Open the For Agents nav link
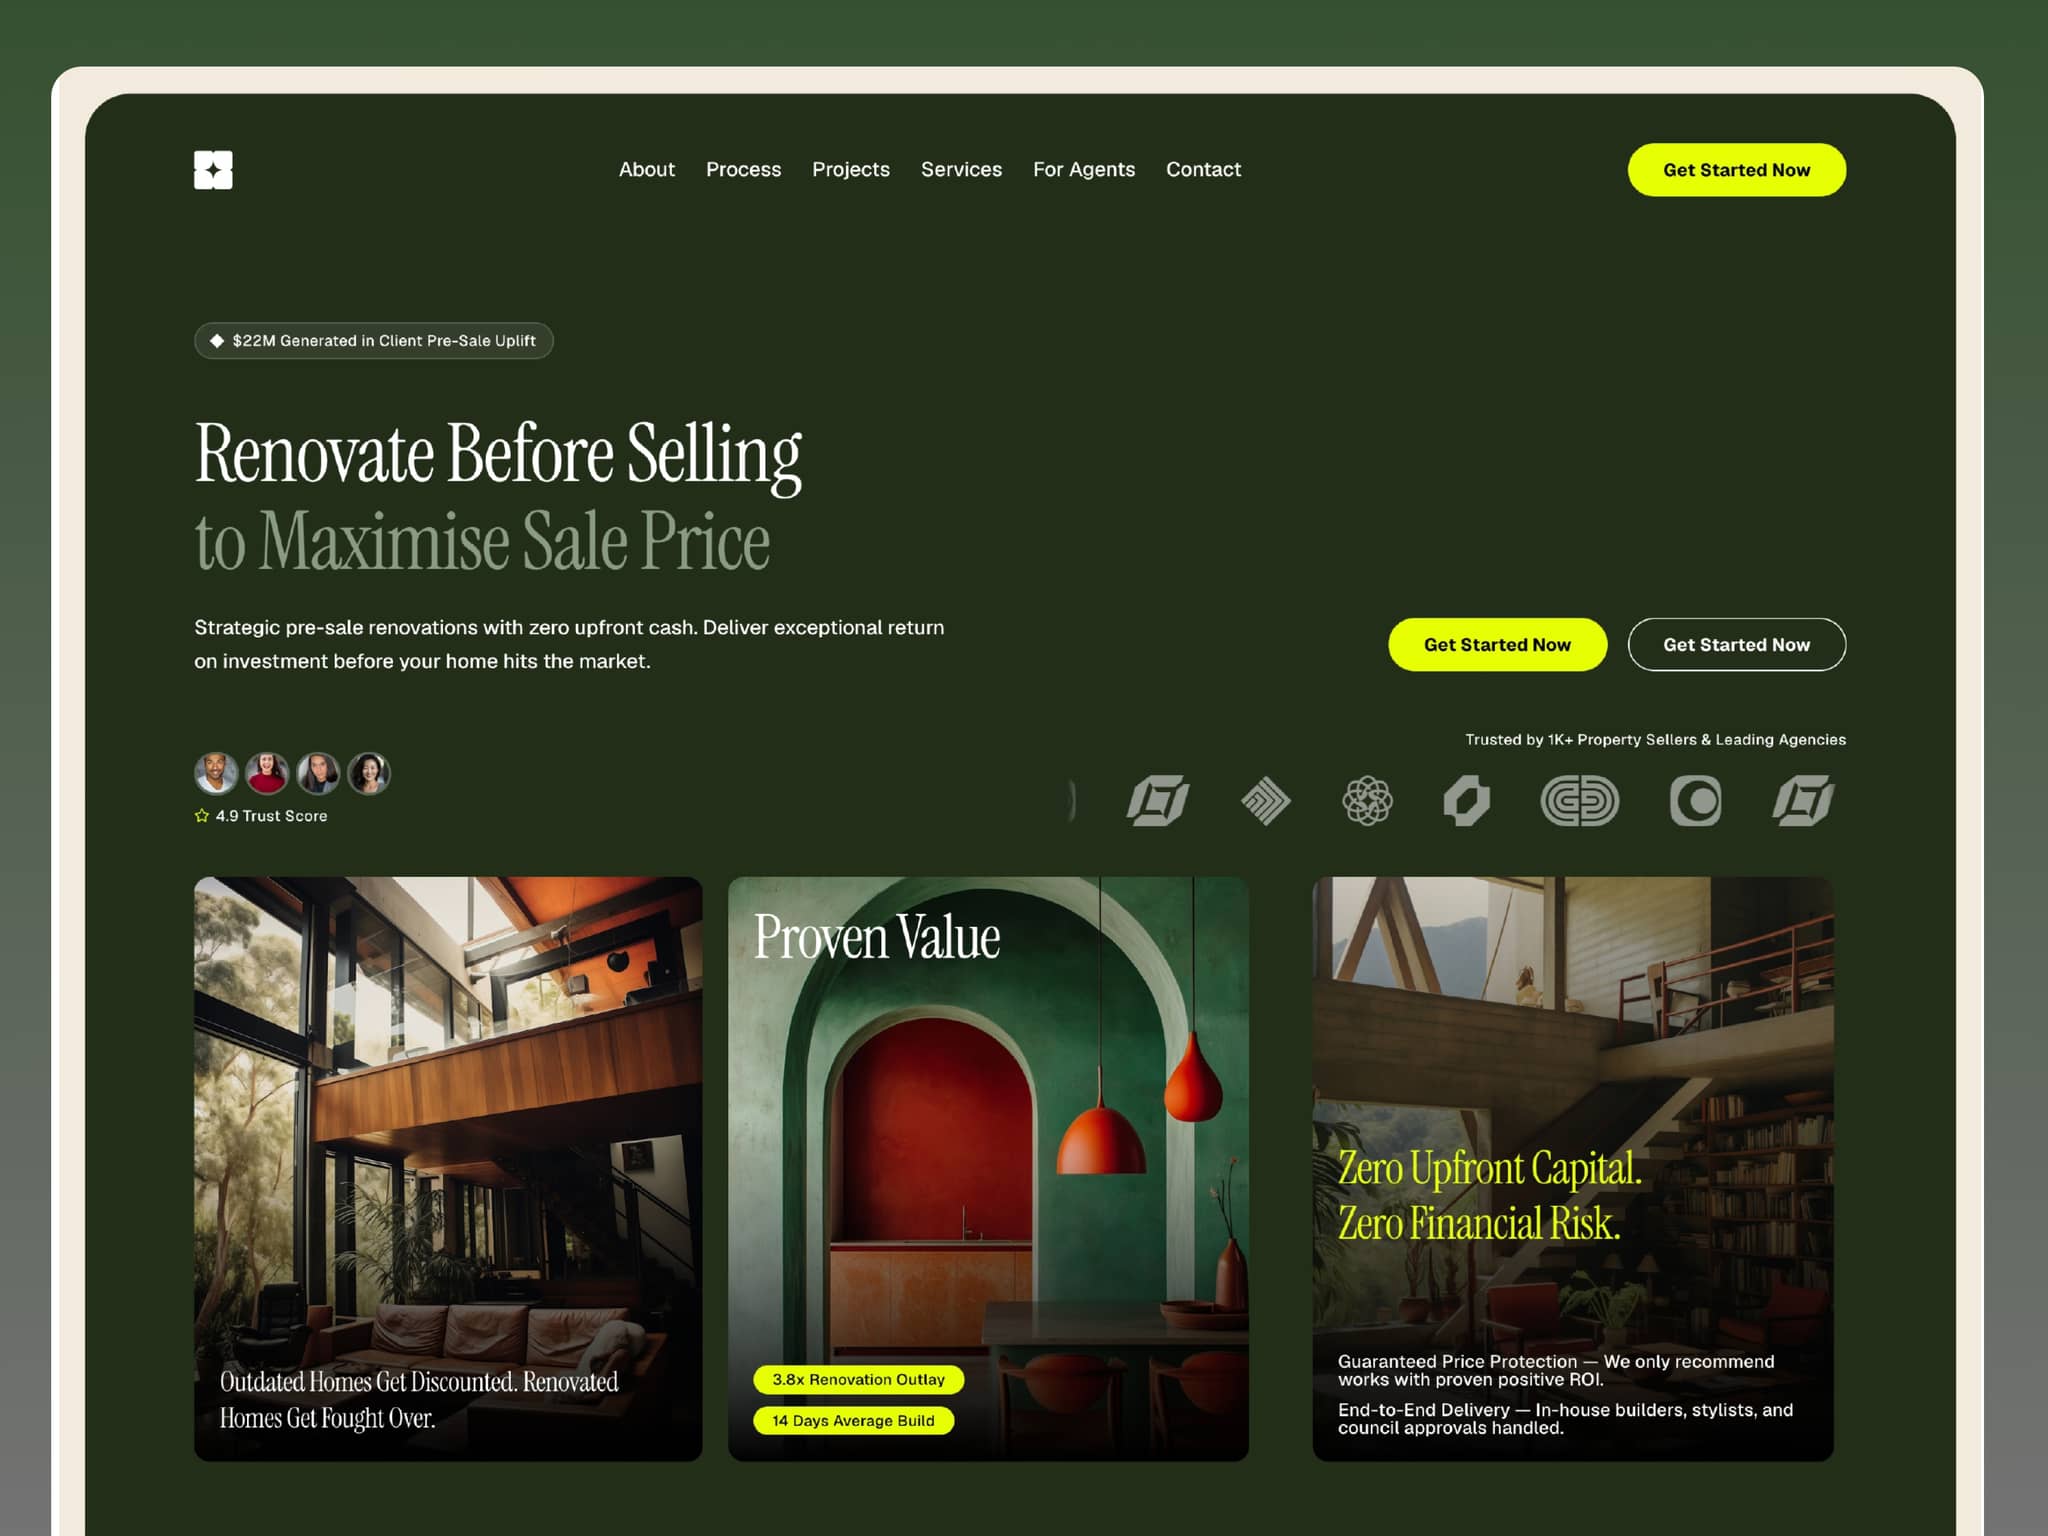 point(1083,170)
